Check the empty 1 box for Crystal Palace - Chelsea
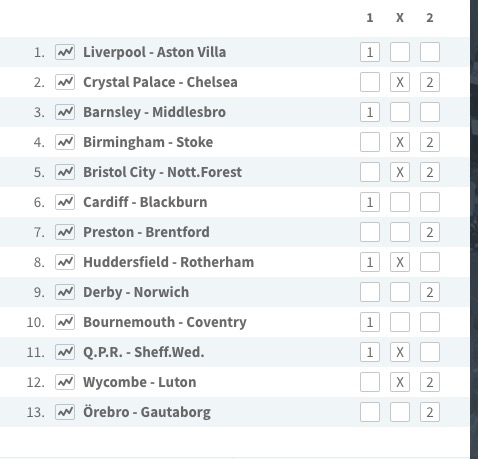This screenshot has width=478, height=459. tap(370, 82)
